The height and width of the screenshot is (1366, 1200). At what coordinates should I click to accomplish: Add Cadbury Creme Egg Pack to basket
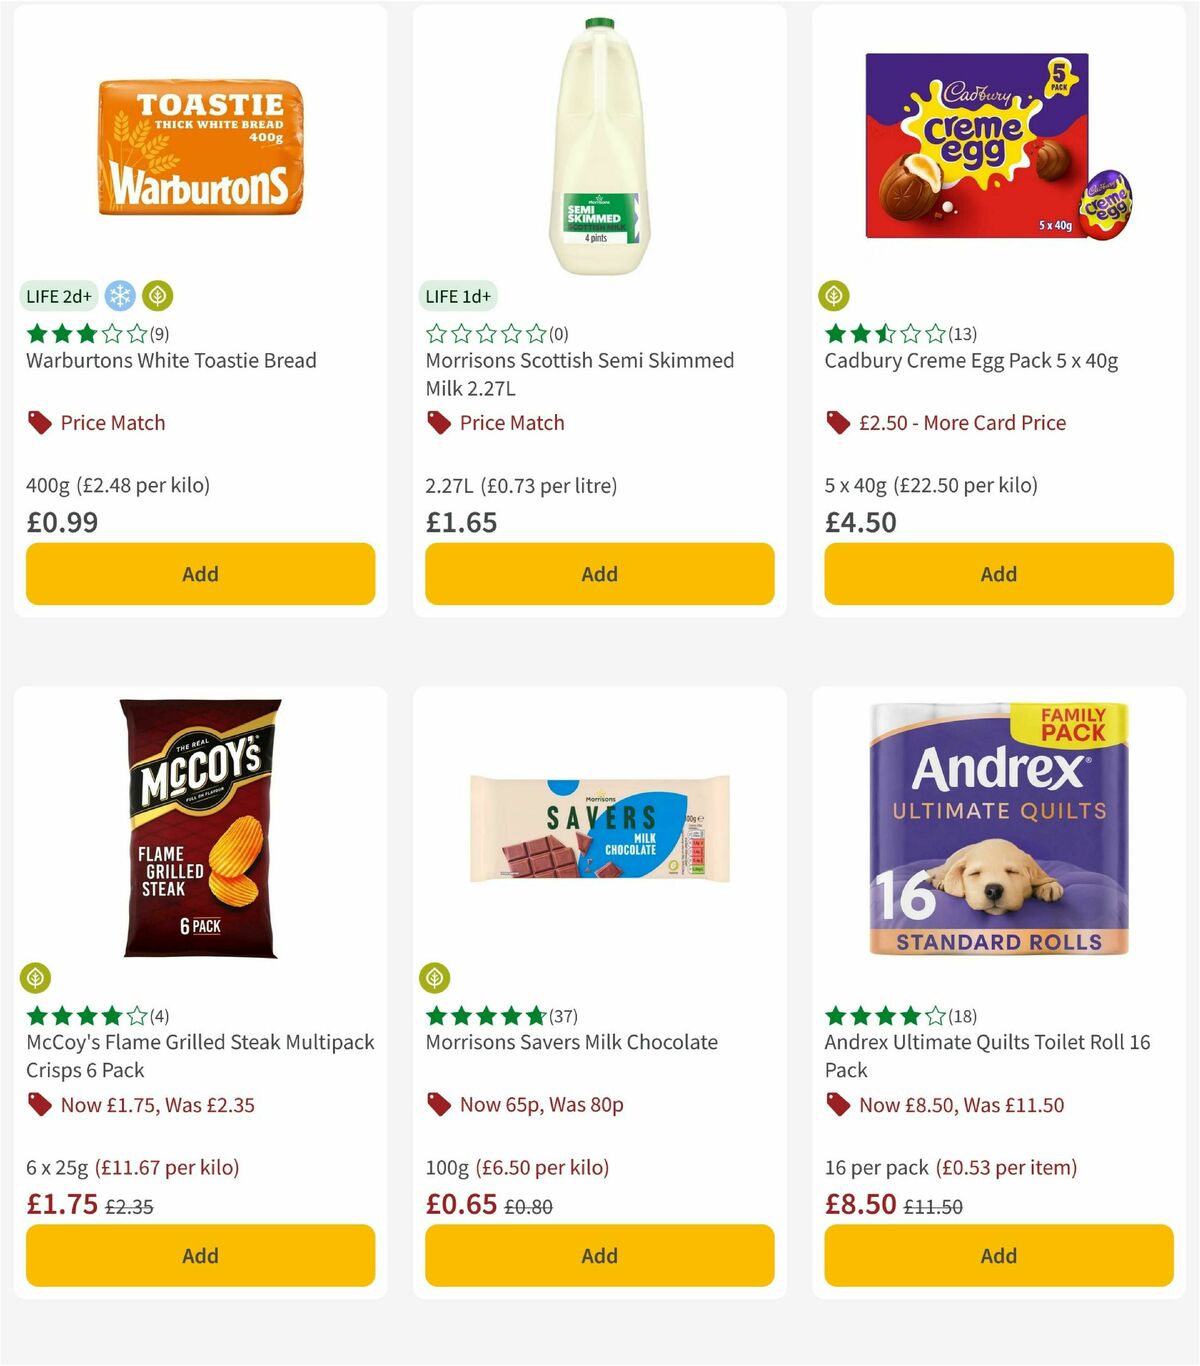click(998, 574)
